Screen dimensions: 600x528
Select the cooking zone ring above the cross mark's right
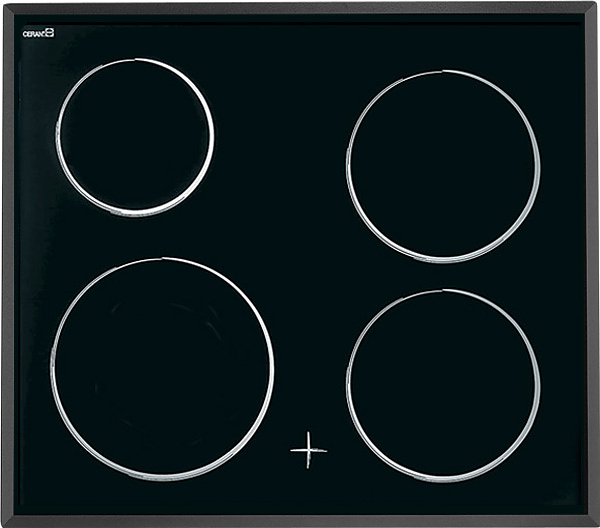(x=443, y=166)
